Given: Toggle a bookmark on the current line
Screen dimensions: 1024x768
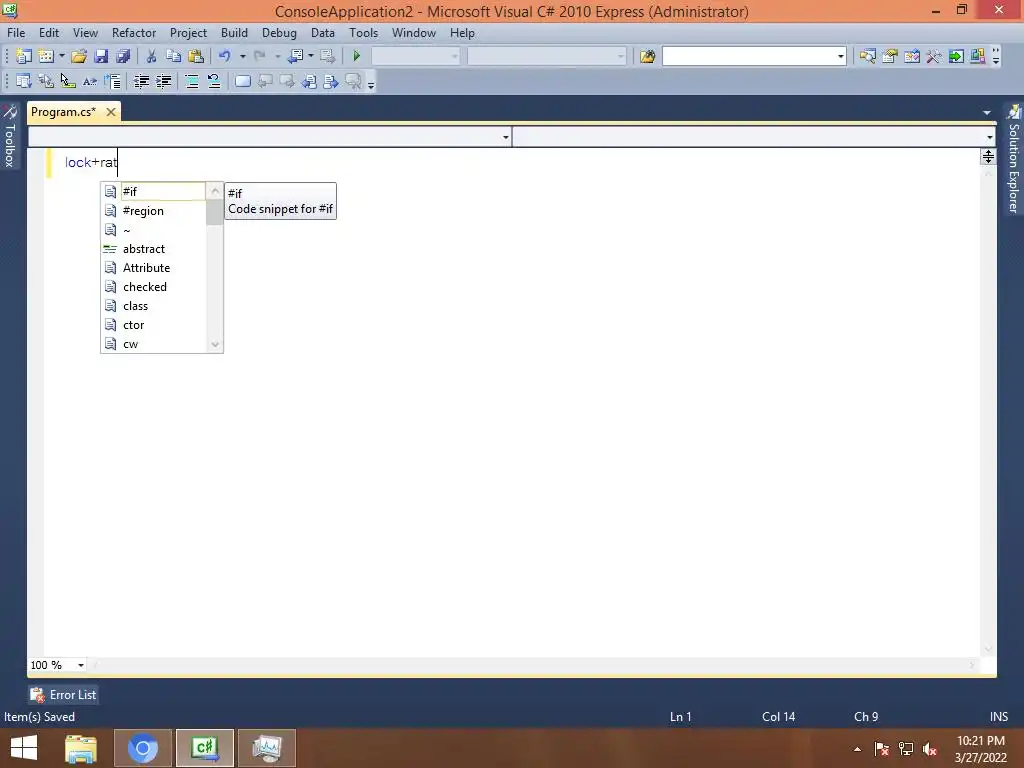Looking at the screenshot, I should [243, 81].
